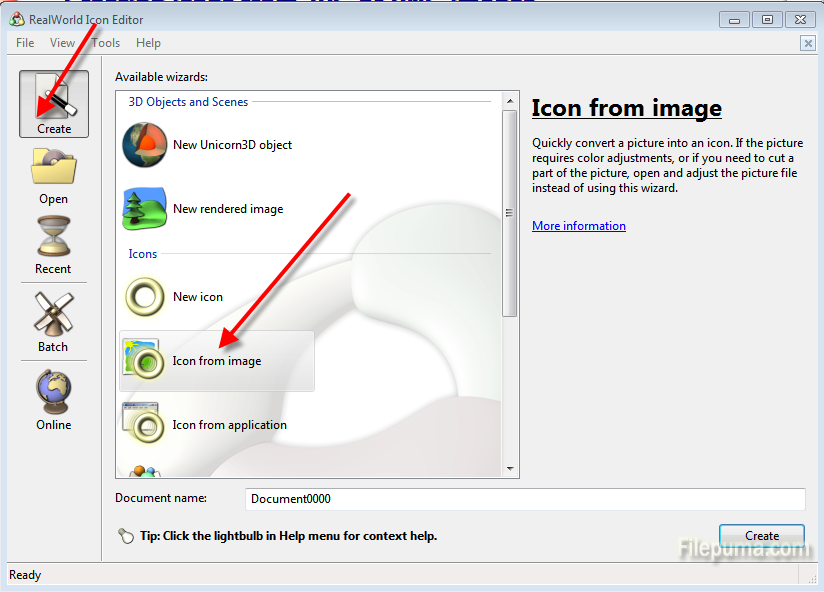
Task: Open the File menu
Action: click(24, 43)
